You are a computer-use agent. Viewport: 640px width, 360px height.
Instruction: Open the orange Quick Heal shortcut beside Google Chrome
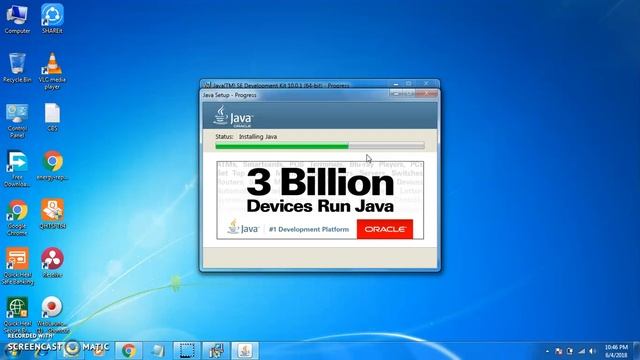(52, 213)
